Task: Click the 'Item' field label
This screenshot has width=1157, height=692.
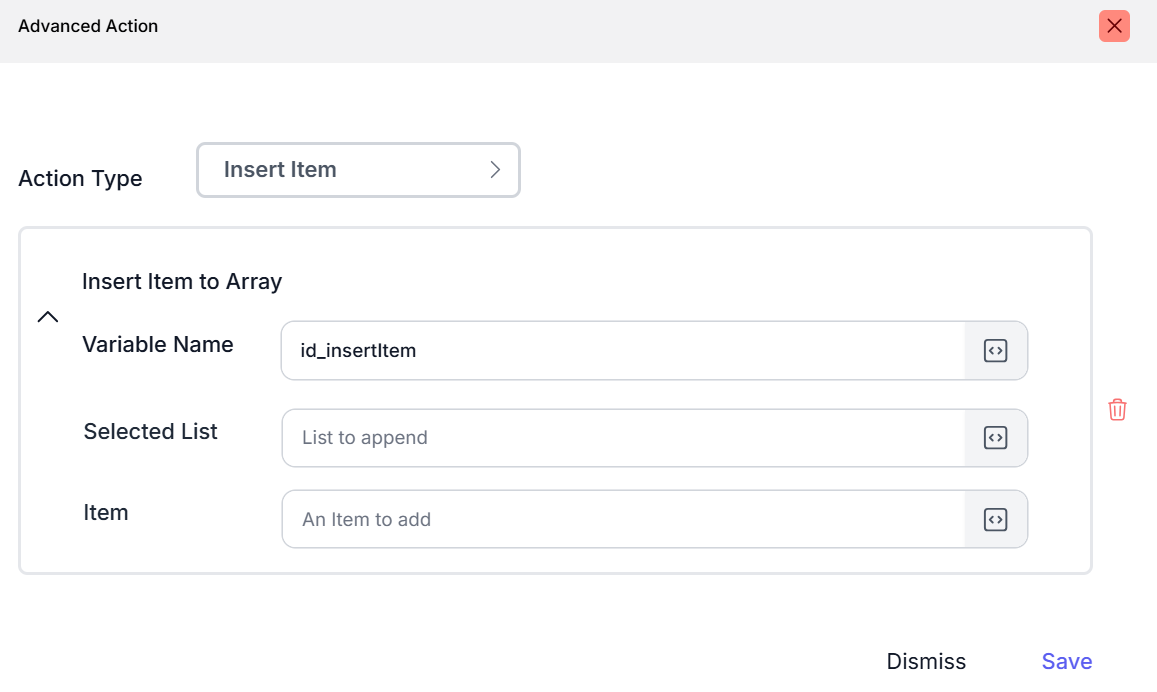Action: point(106,513)
